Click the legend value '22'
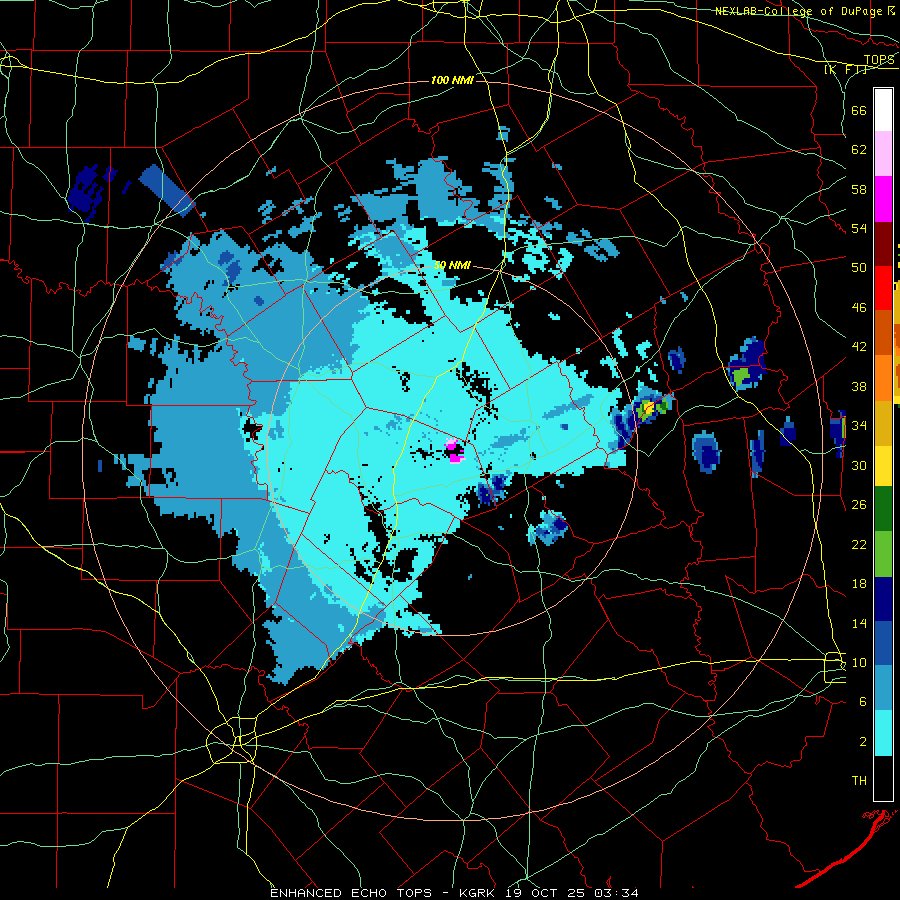 pos(859,544)
